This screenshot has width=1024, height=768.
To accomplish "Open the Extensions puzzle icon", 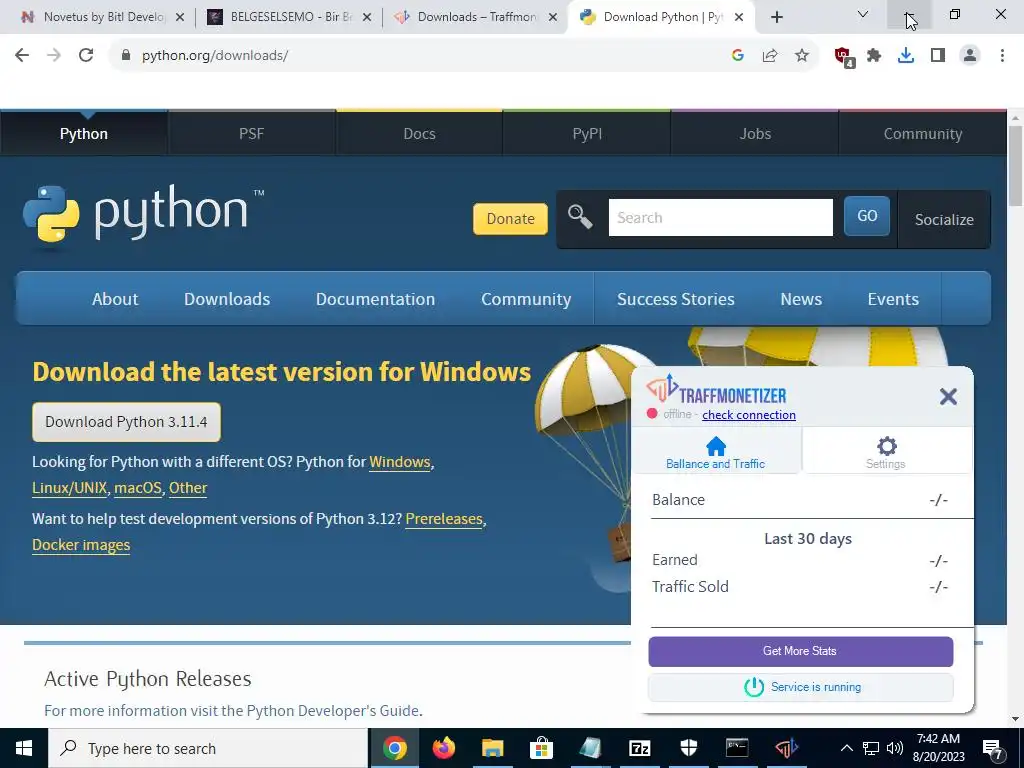I will (874, 56).
